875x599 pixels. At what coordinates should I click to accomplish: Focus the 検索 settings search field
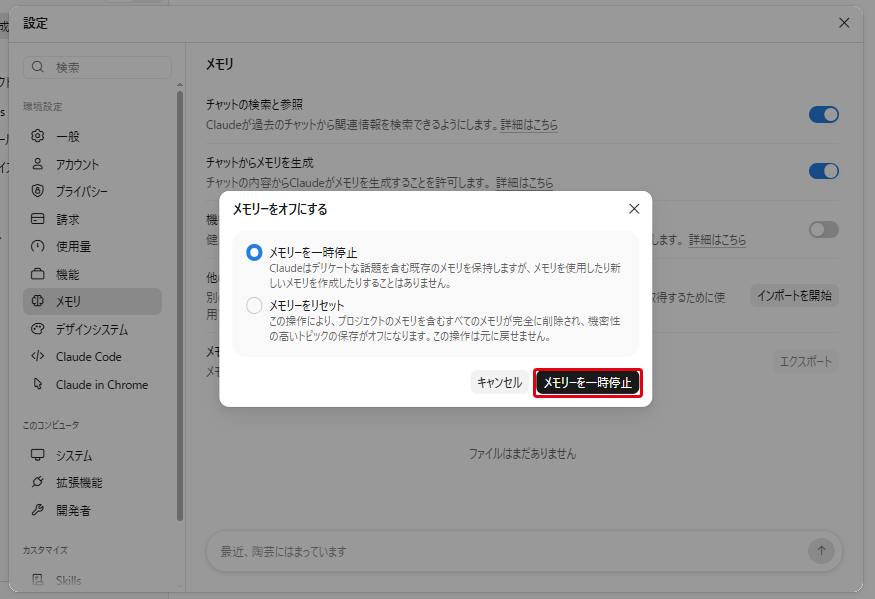coord(98,67)
